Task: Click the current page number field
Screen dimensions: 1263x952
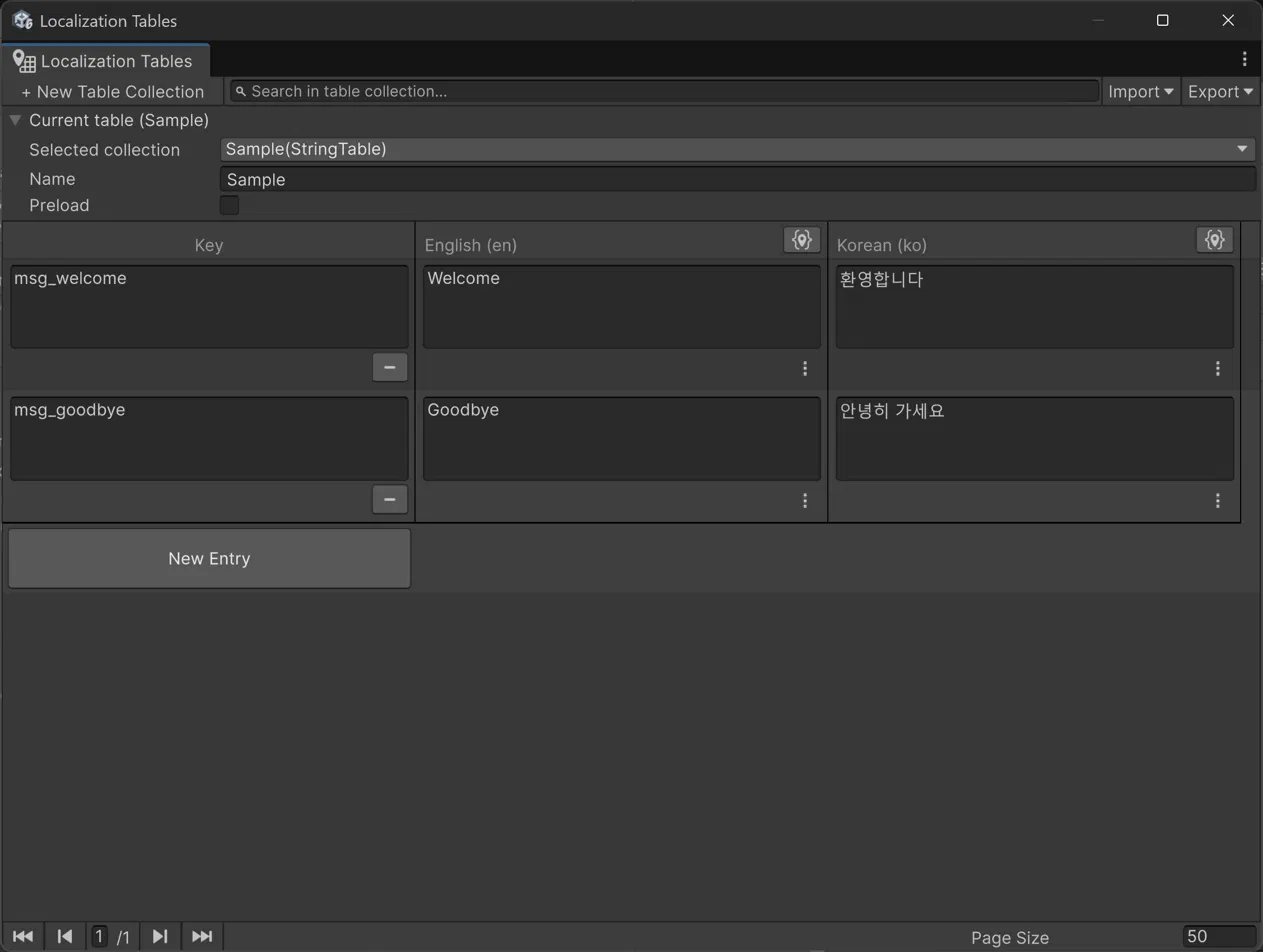Action: point(100,937)
